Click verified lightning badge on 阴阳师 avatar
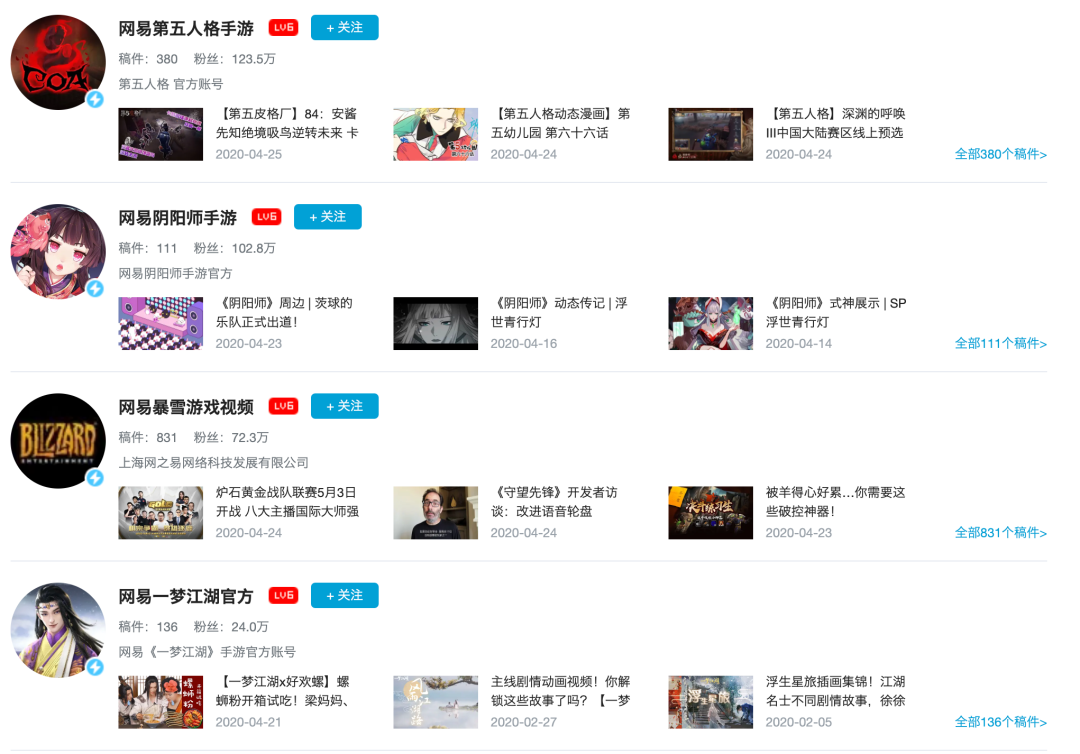Screen dimensions: 1080x754 (95, 289)
